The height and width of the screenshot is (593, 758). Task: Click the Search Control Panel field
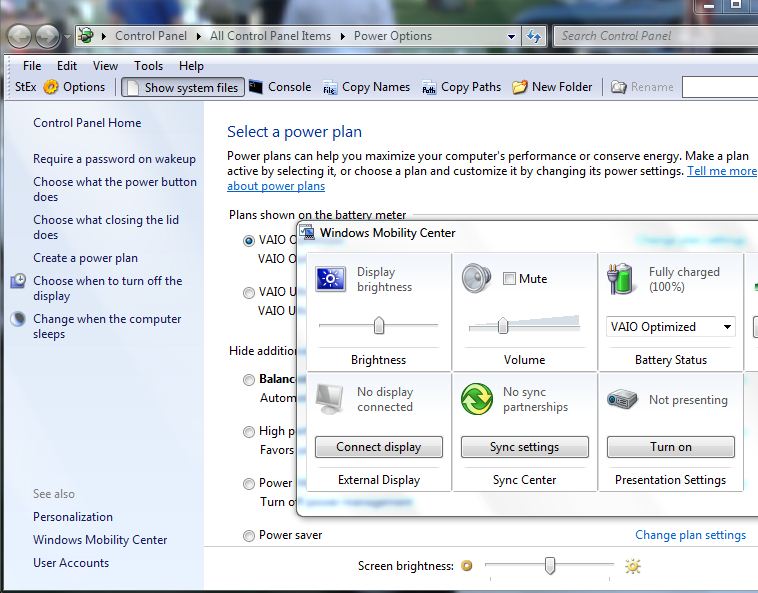[656, 36]
